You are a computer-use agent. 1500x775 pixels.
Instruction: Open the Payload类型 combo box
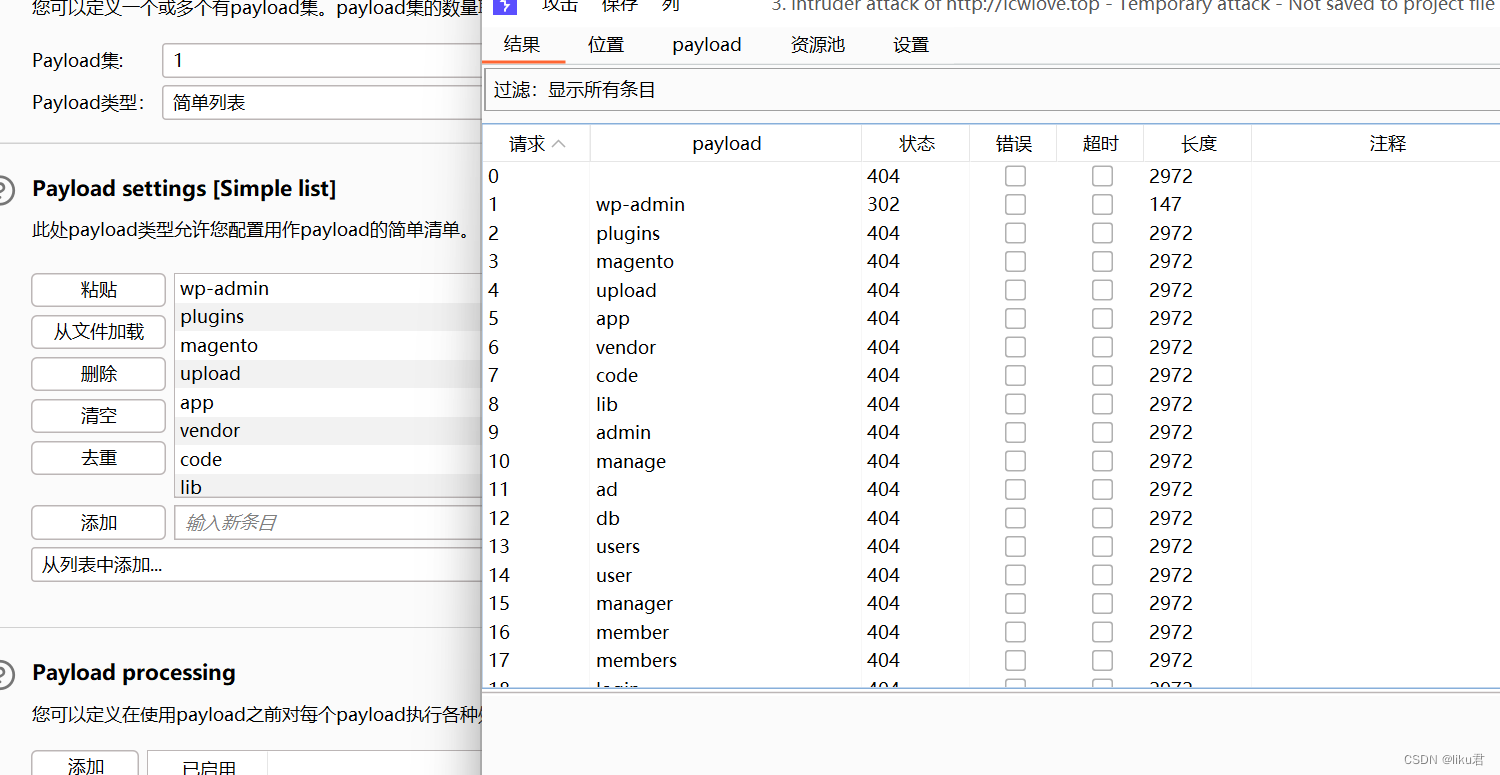(322, 102)
